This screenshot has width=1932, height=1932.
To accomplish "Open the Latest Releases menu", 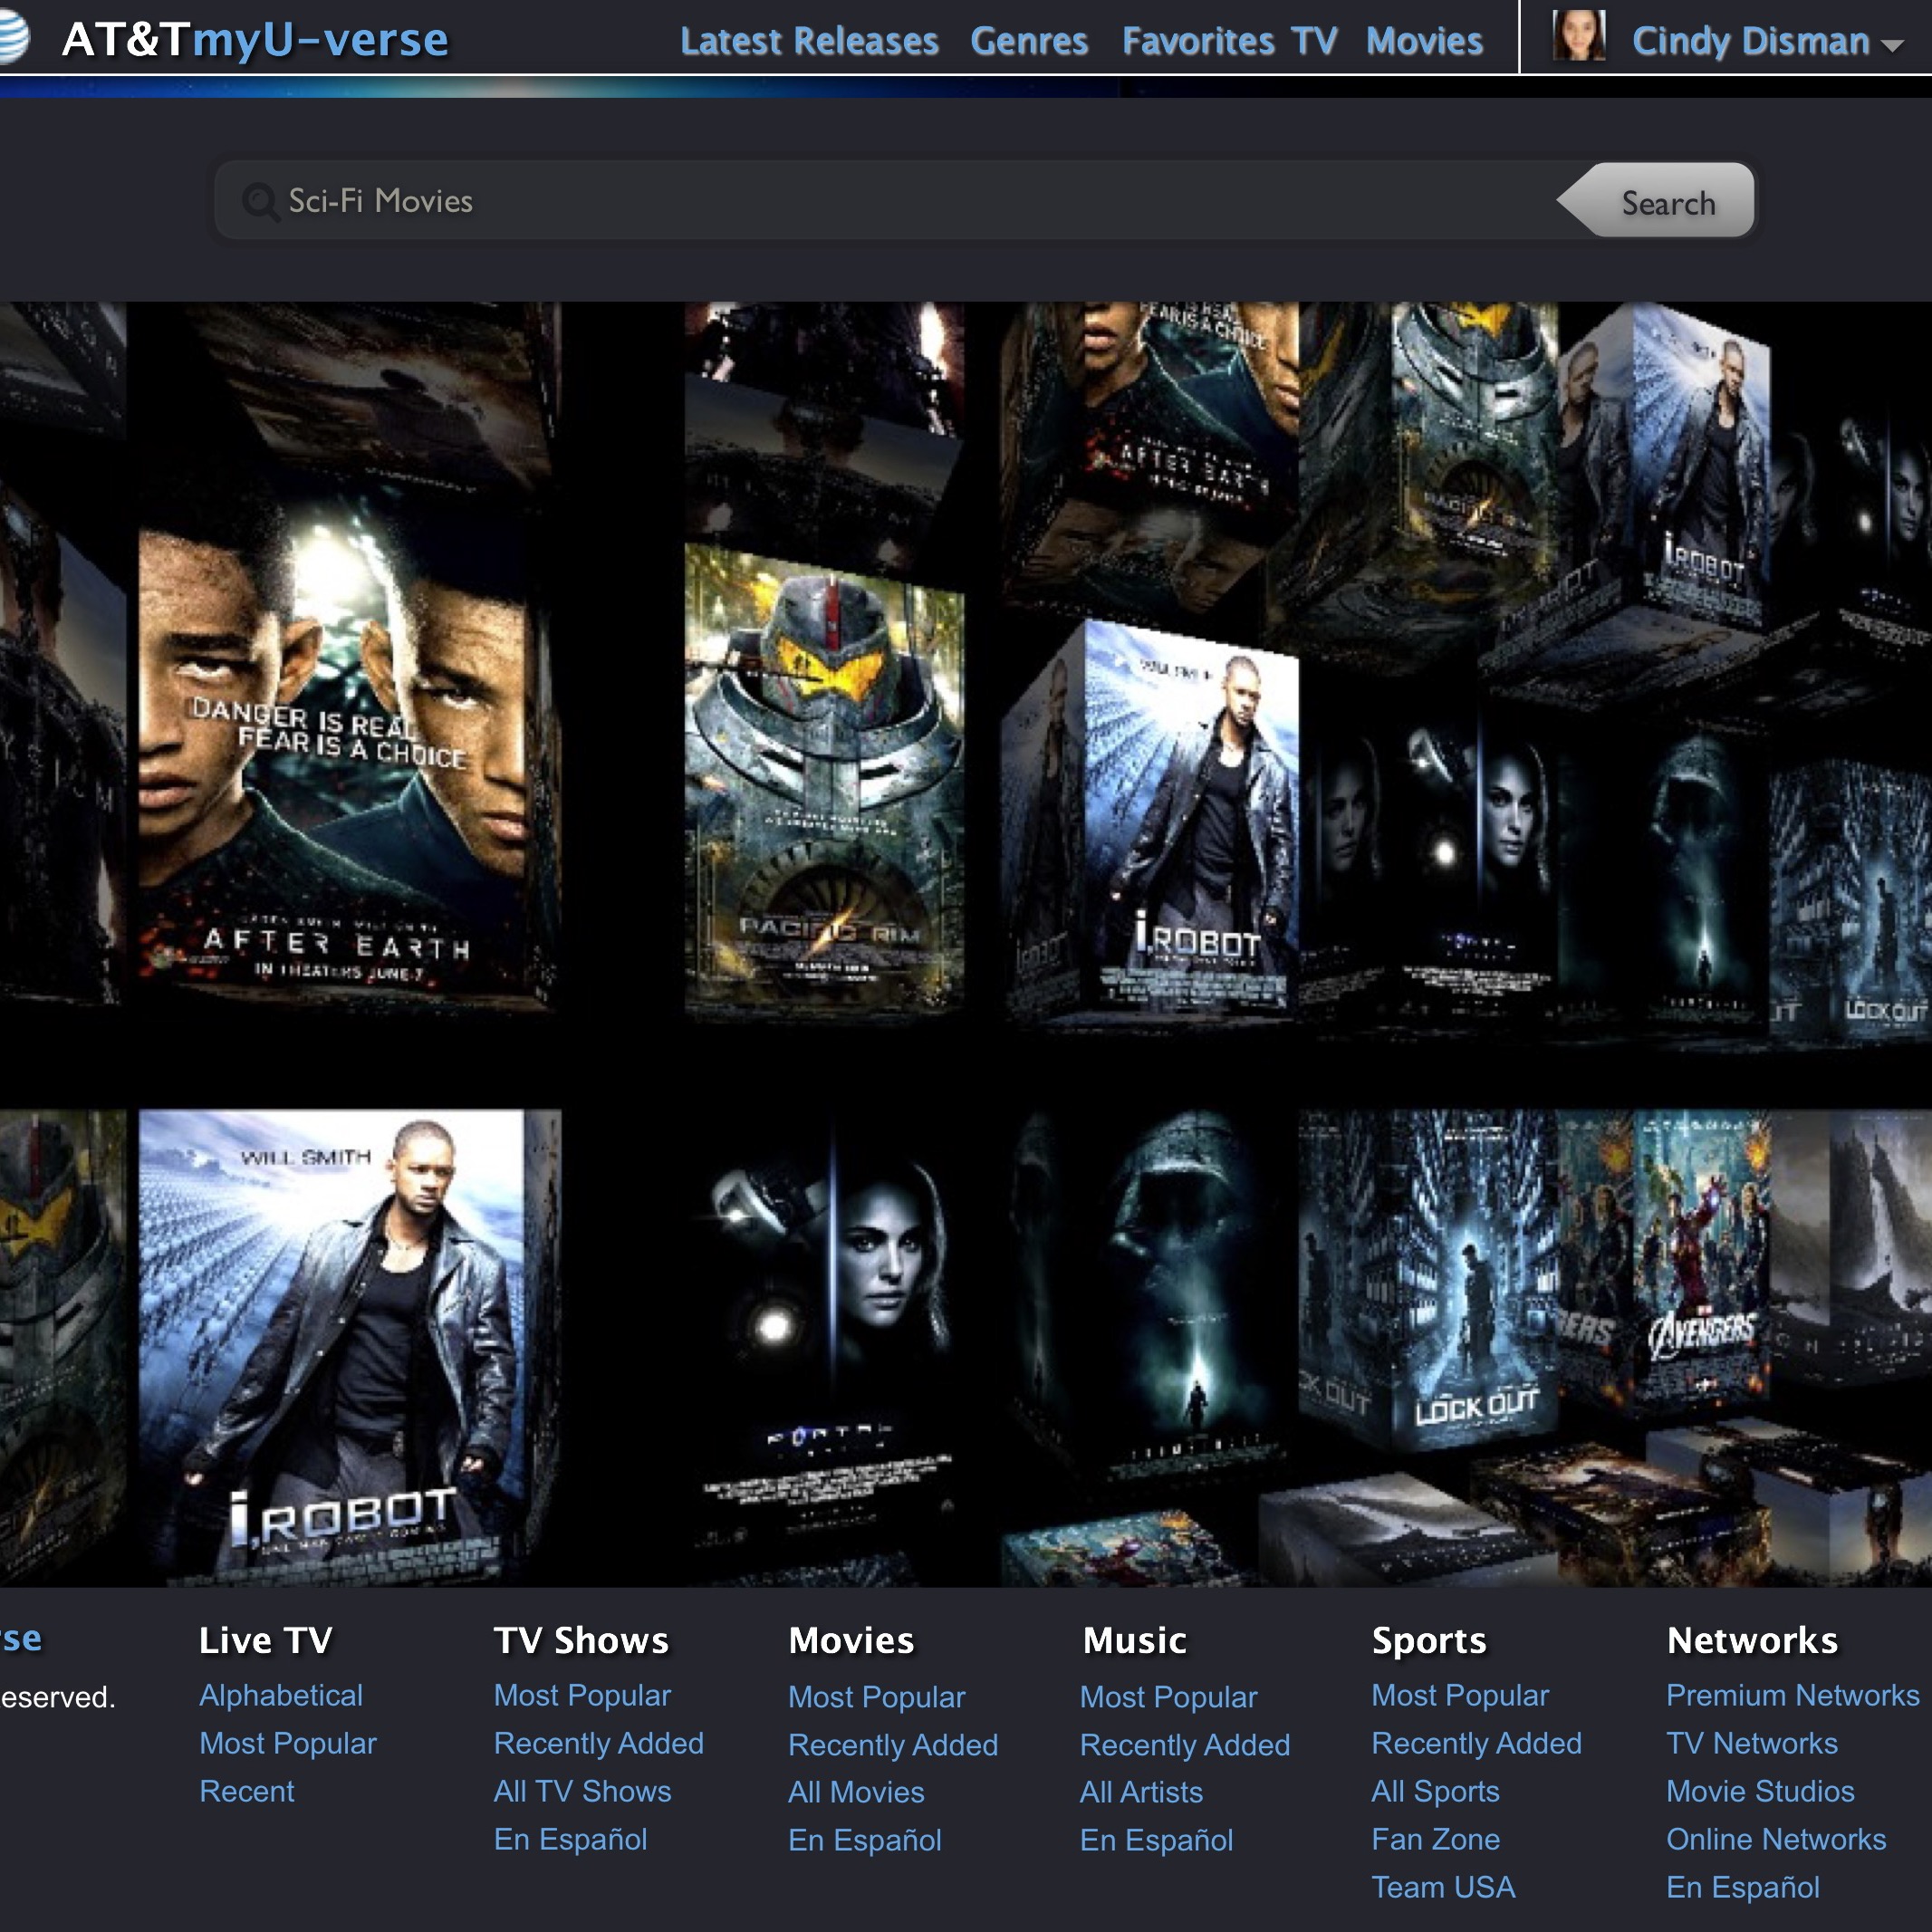I will click(809, 41).
